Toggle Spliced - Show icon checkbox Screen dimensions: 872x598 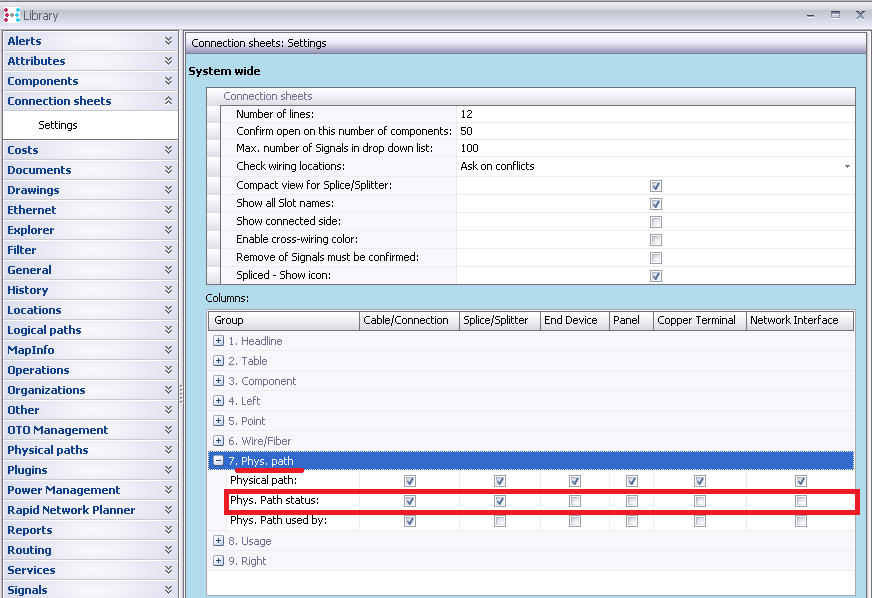[x=656, y=276]
